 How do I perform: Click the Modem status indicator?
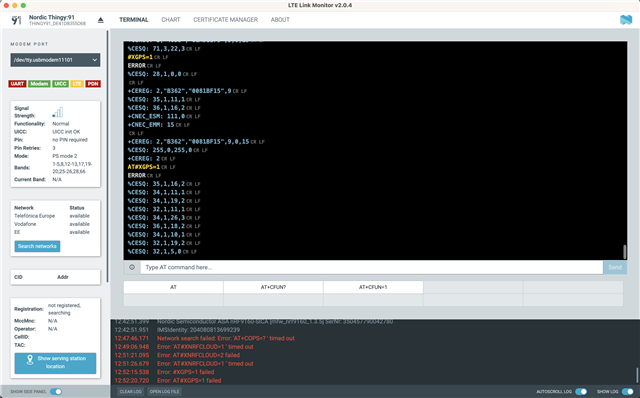[x=39, y=84]
